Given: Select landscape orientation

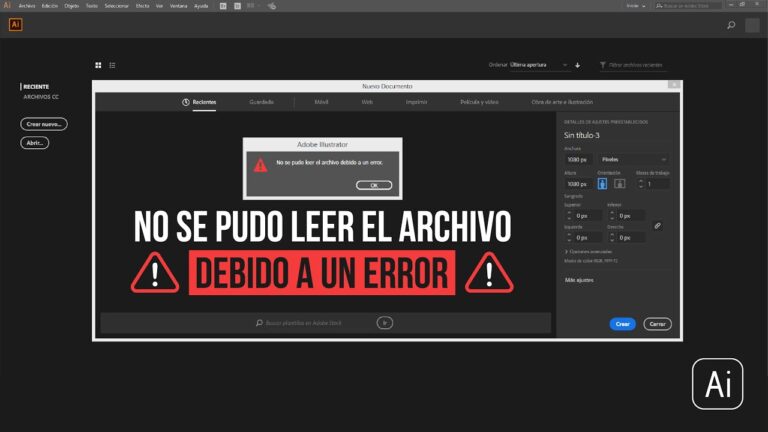Looking at the screenshot, I should (620, 184).
